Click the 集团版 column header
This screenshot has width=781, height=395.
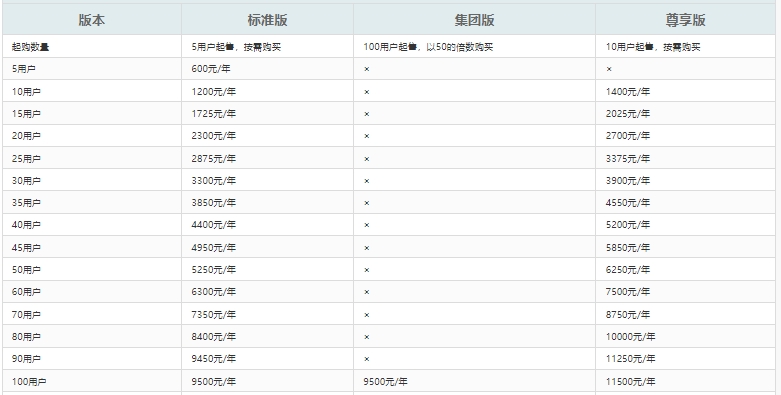[x=474, y=20]
